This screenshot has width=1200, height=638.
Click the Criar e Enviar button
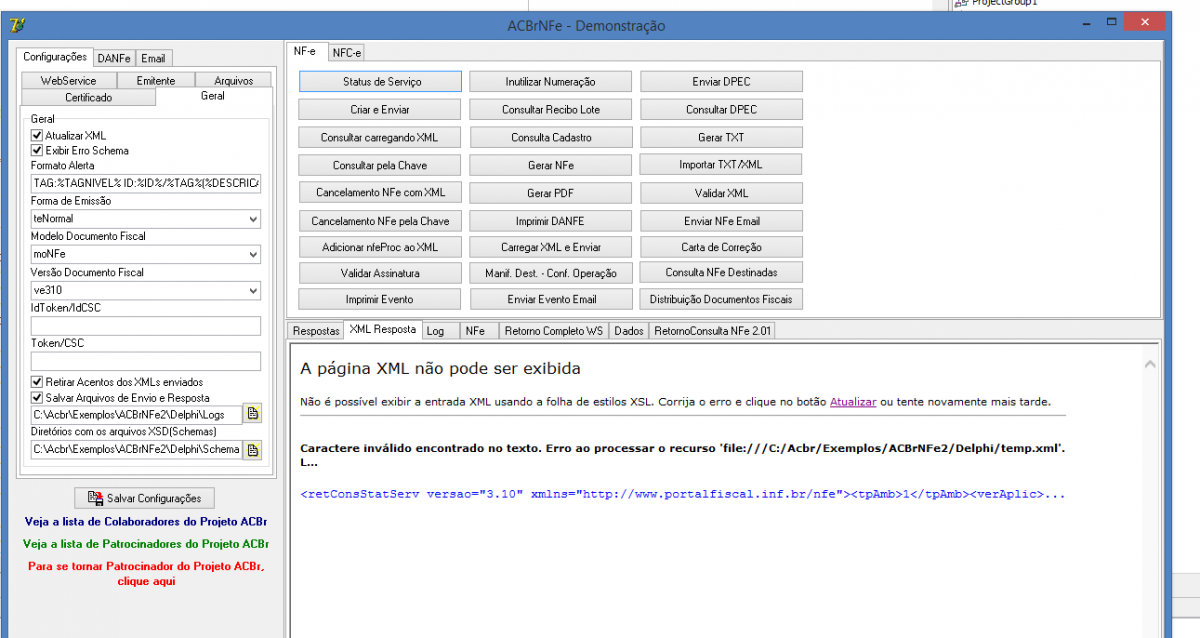(x=380, y=109)
